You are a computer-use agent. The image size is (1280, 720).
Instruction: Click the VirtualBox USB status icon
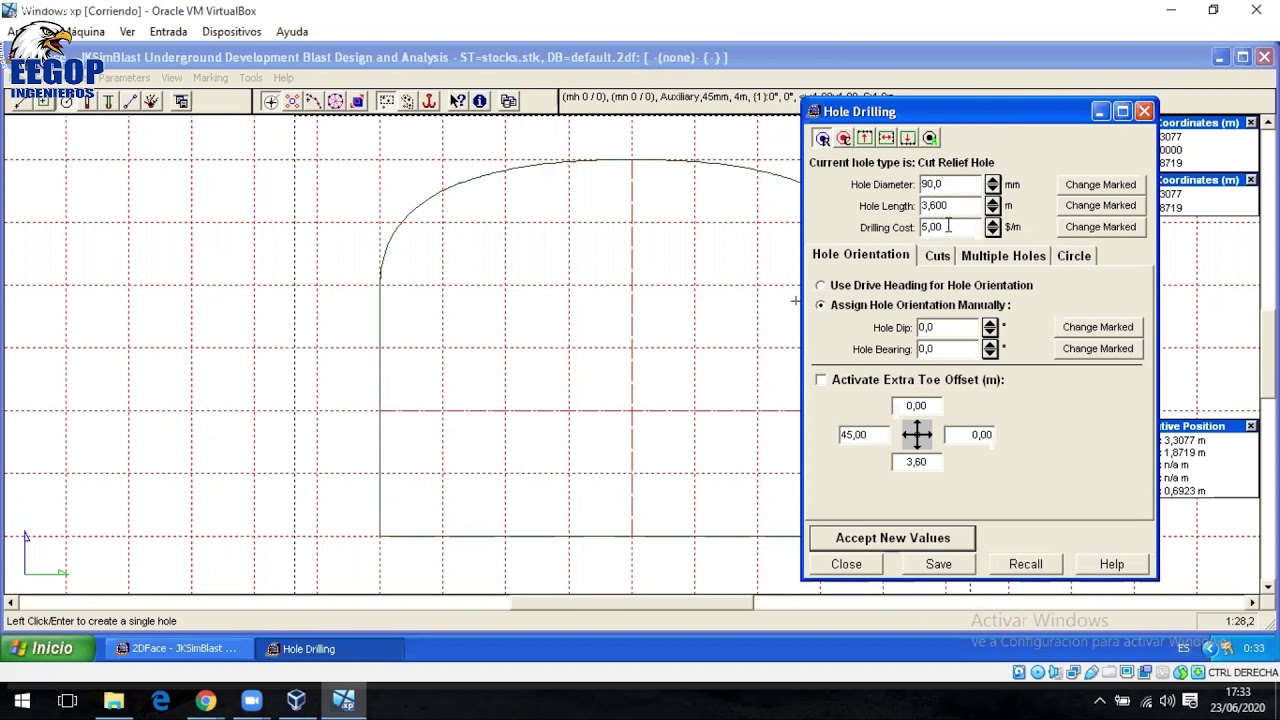coord(1091,672)
